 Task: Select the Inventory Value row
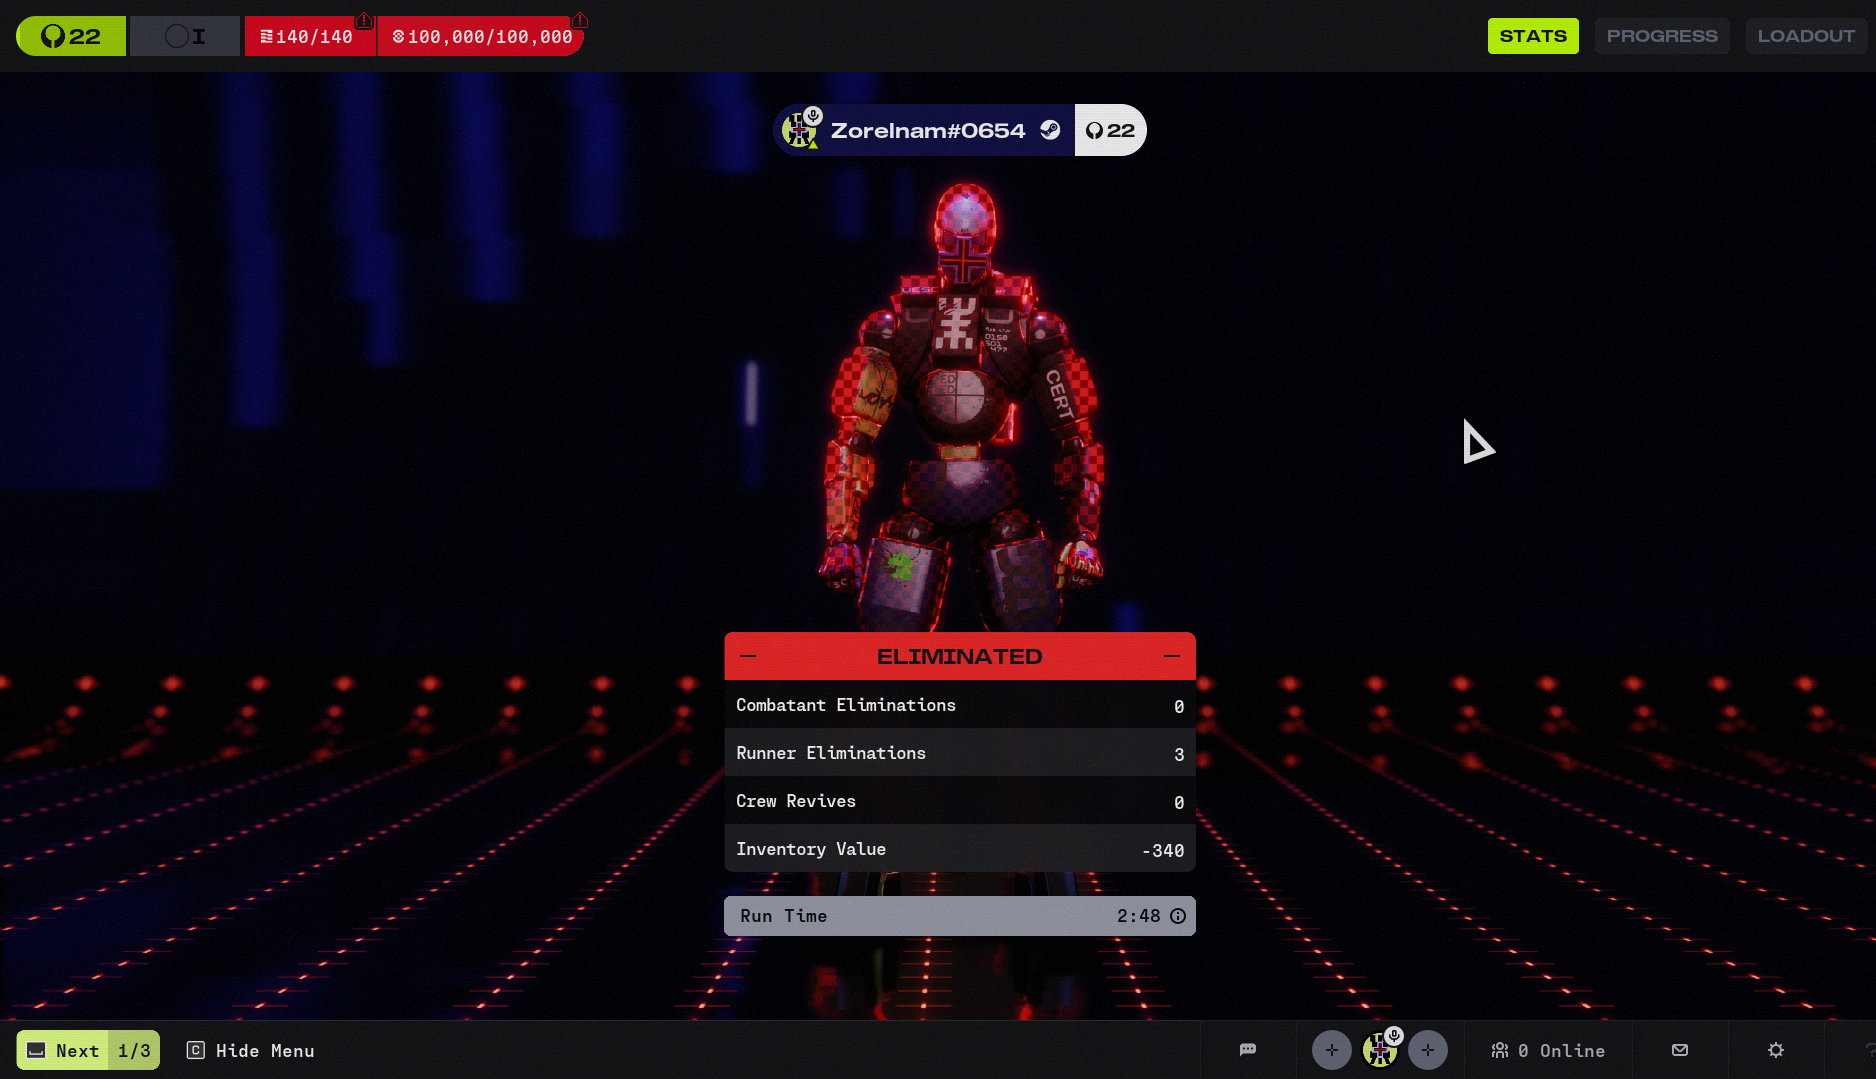pos(960,849)
